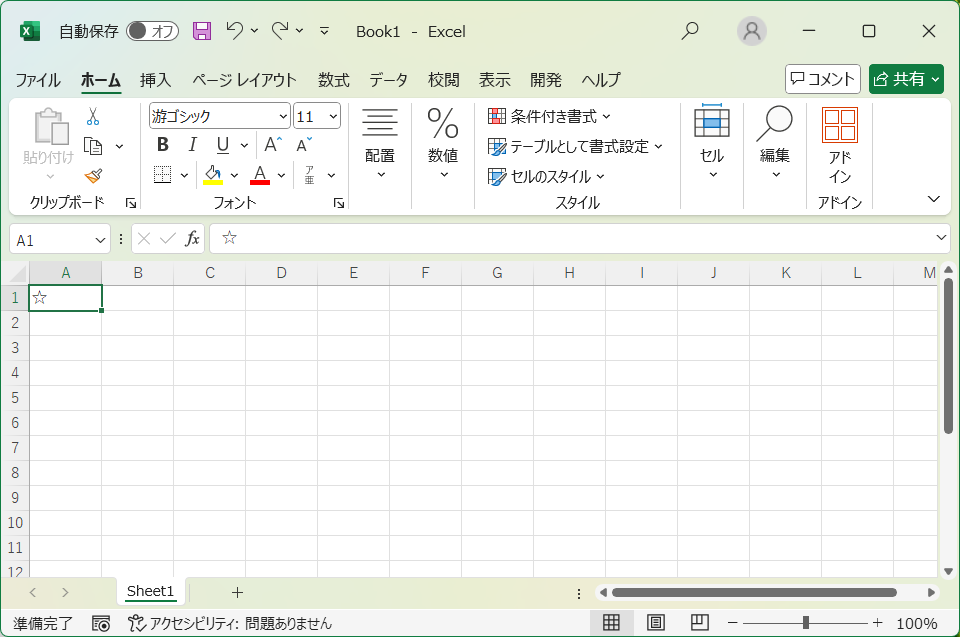The height and width of the screenshot is (637, 960).
Task: Toggle Bold formatting
Action: pos(163,145)
